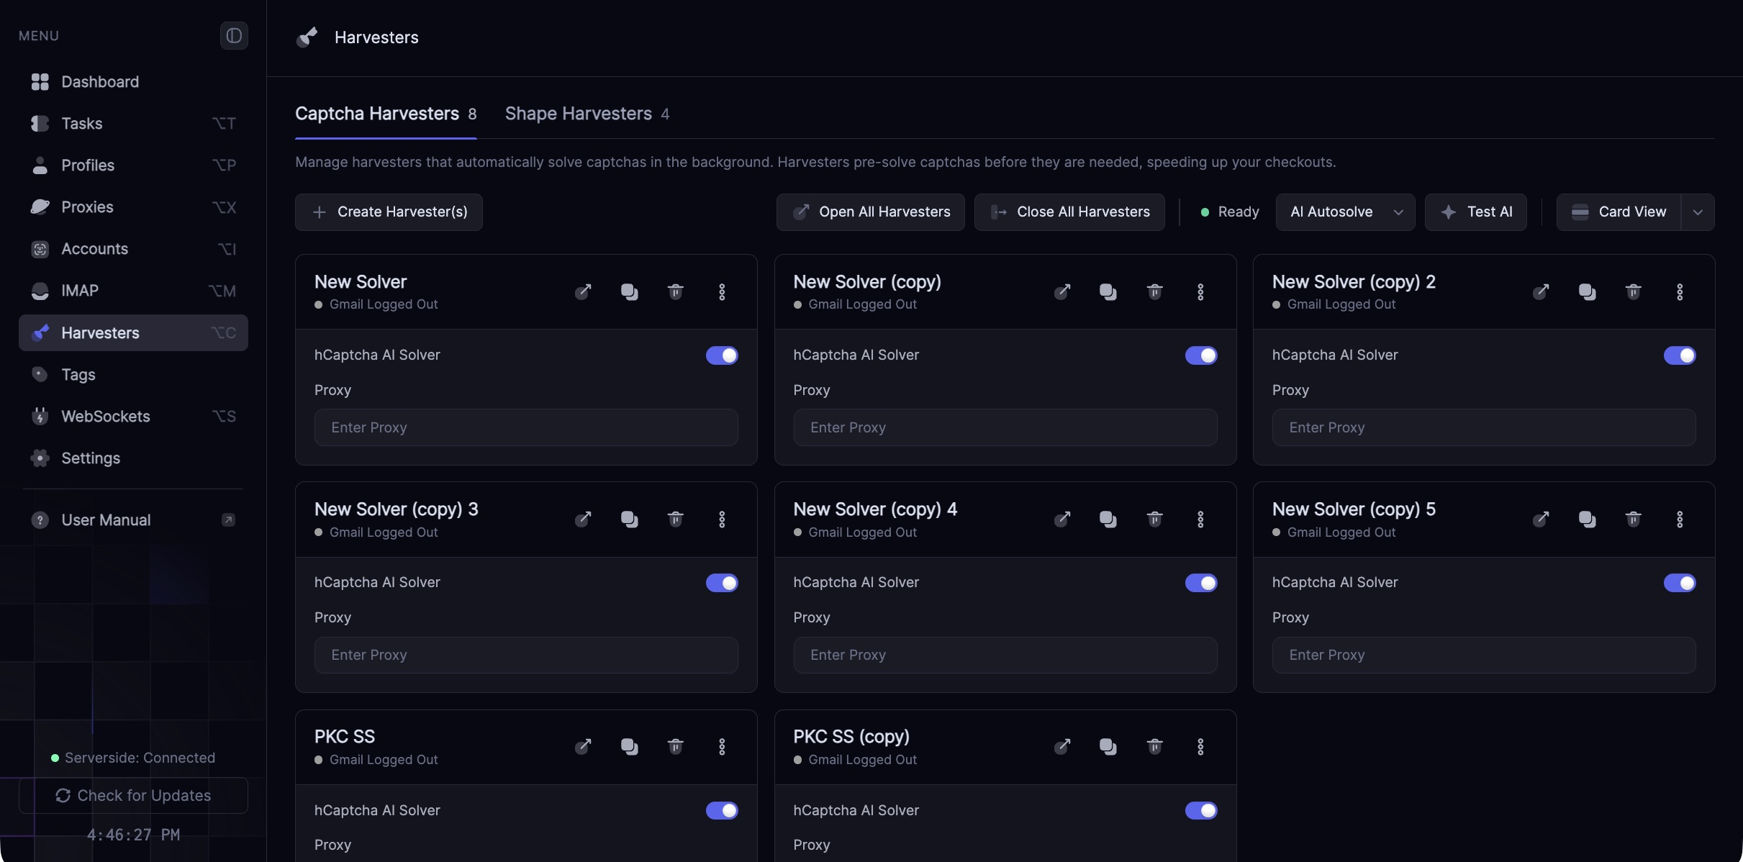Viewport: 1743px width, 862px height.
Task: Delete the PKC SS (copy) harvester
Action: 1155,747
